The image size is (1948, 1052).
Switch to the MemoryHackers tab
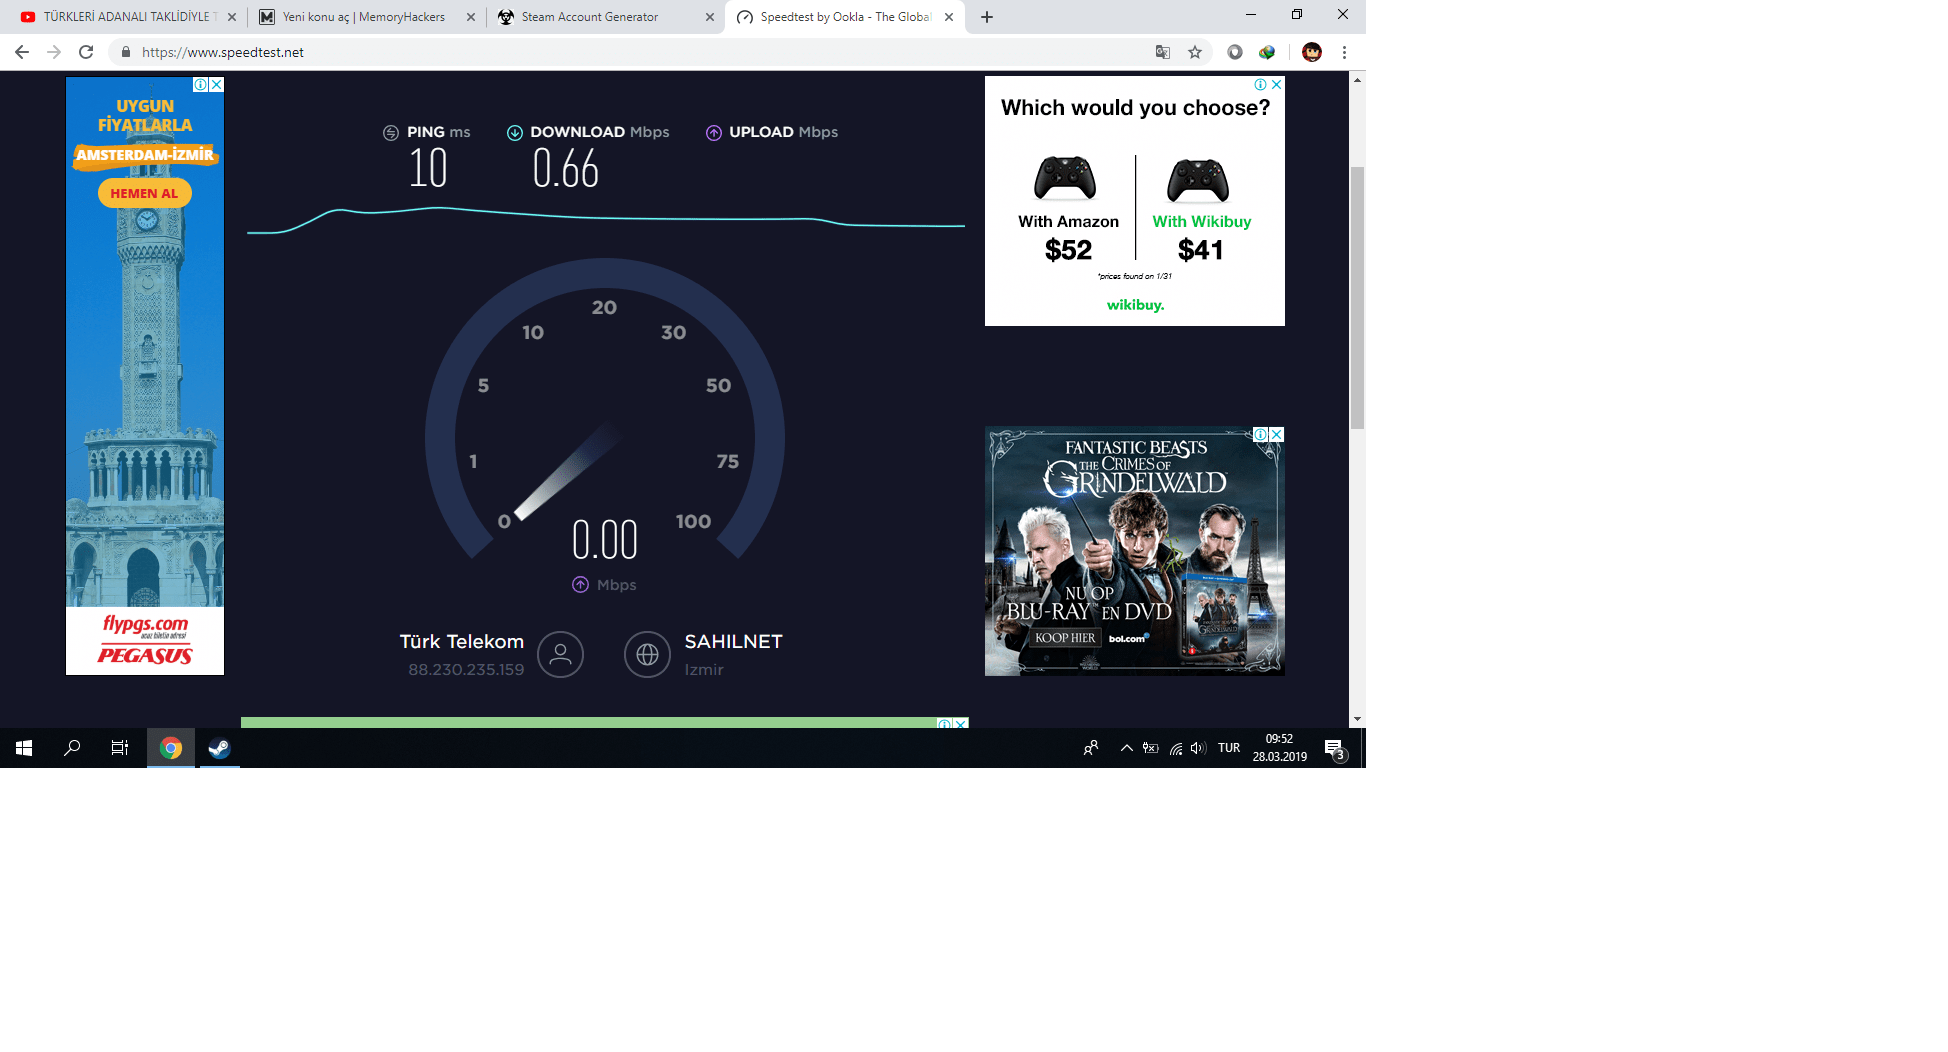coord(366,17)
